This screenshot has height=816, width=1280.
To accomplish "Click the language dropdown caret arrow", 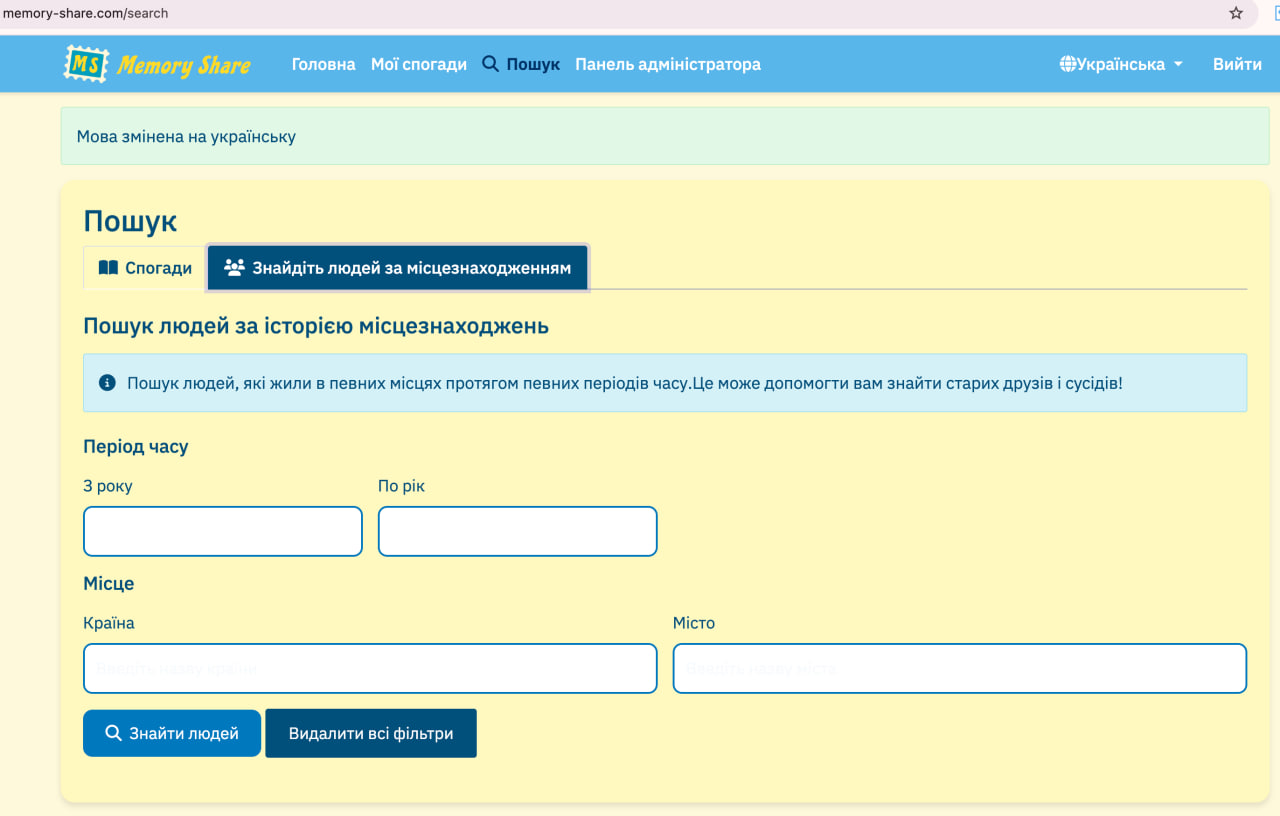I will 1178,64.
